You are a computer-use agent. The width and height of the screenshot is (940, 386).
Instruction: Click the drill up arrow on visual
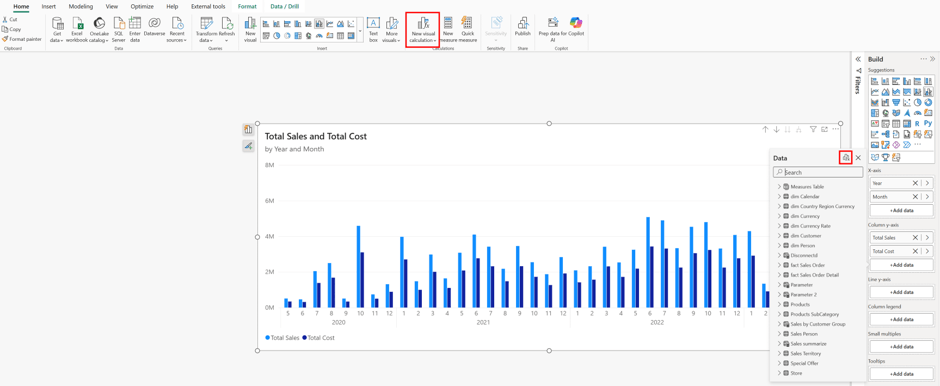(765, 129)
